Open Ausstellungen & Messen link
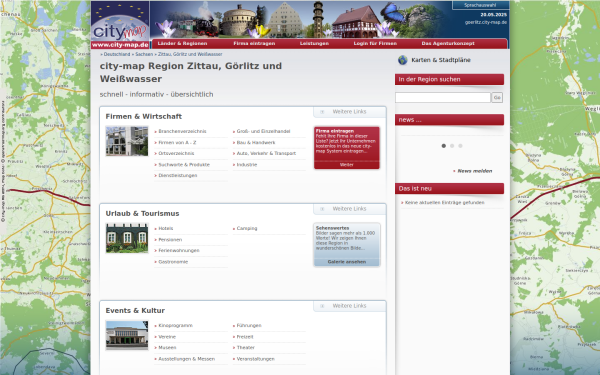 [x=186, y=359]
